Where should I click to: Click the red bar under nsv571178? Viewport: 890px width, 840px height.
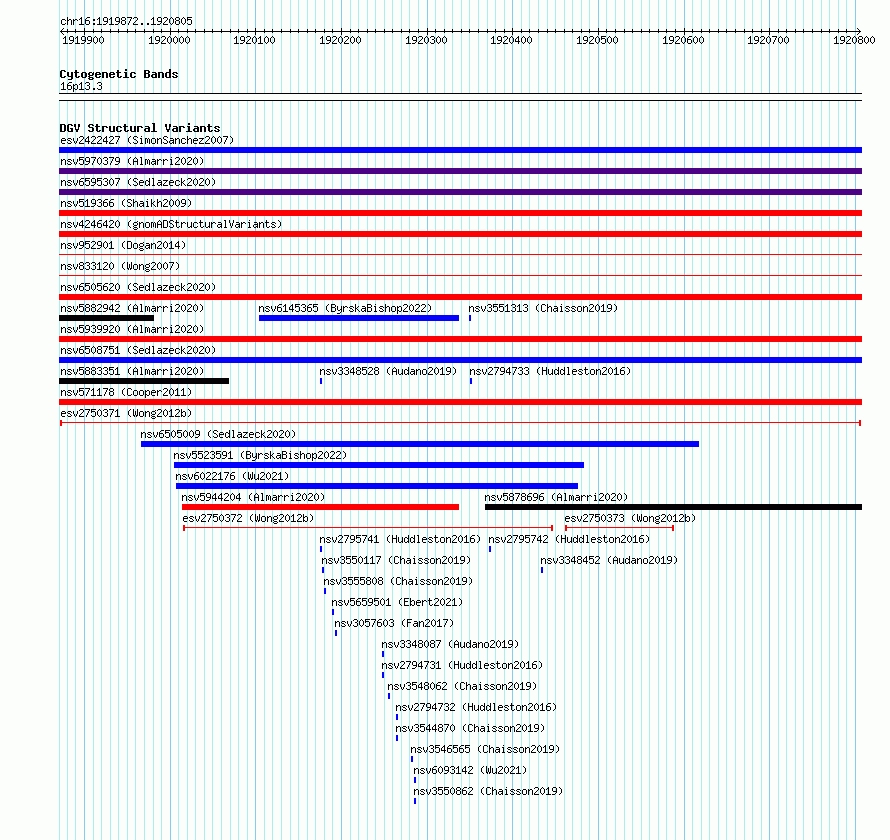pos(460,402)
